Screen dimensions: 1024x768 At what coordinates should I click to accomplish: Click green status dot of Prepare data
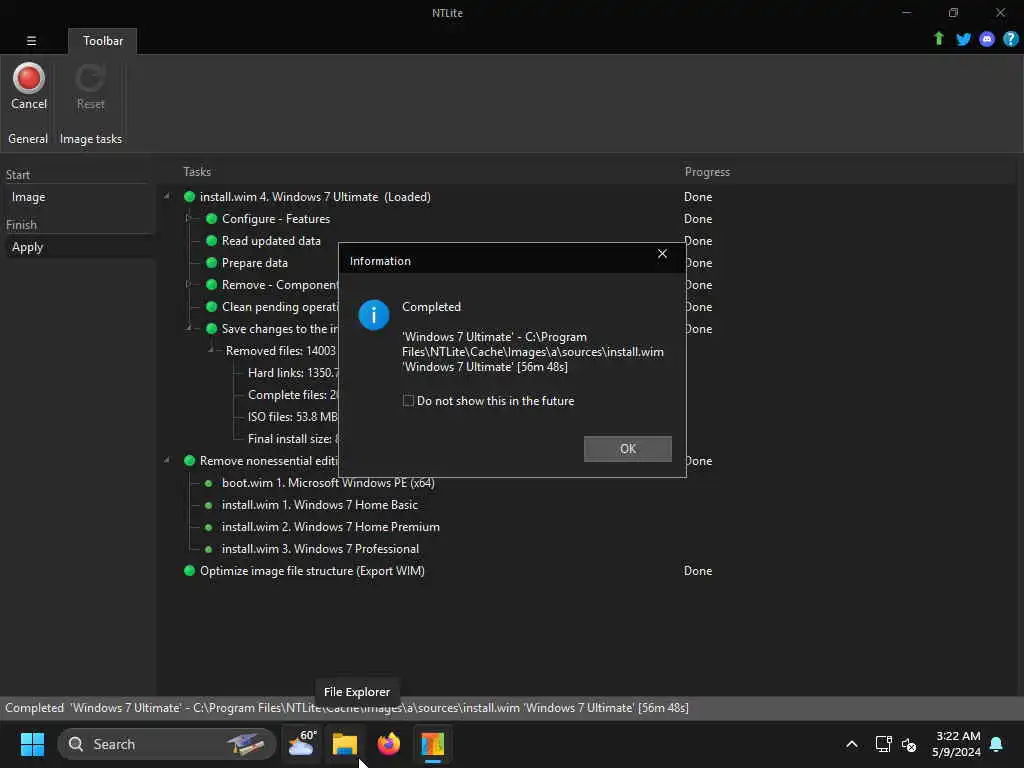click(x=211, y=263)
